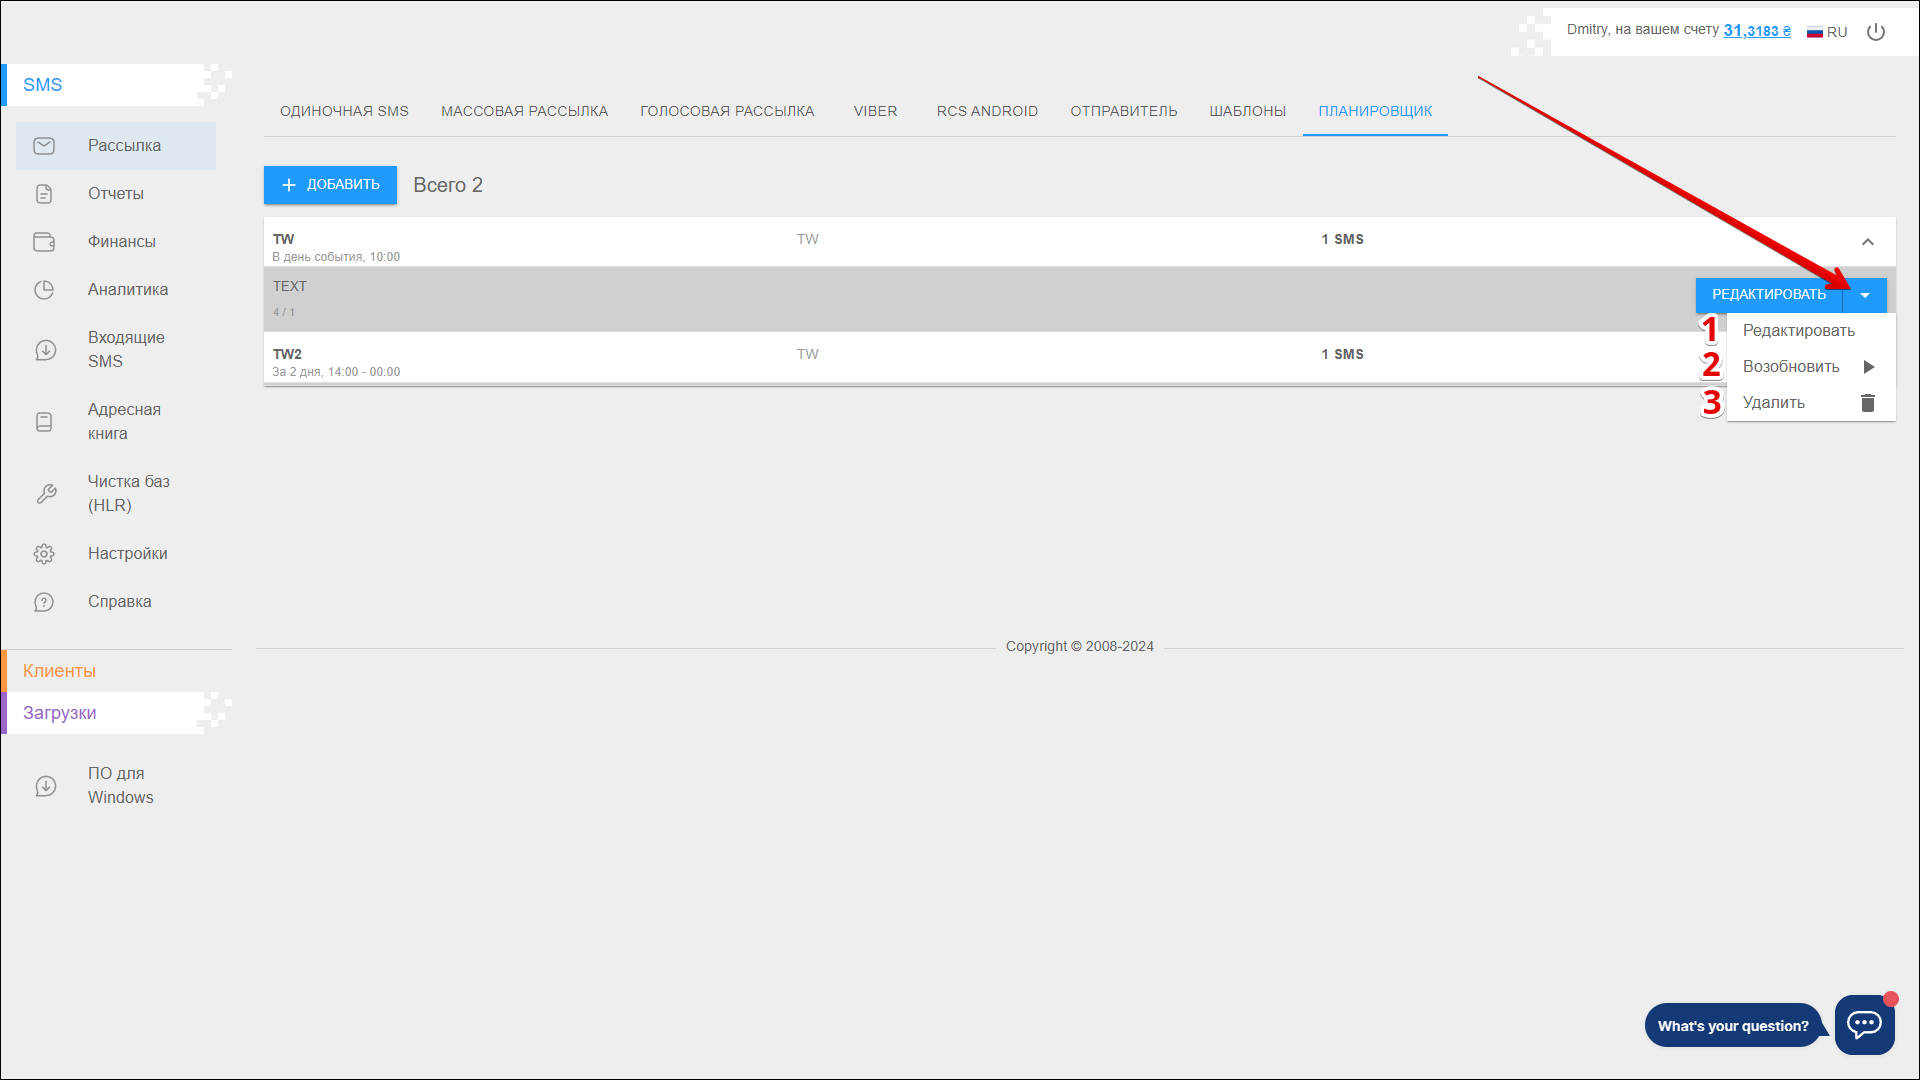Image resolution: width=1920 pixels, height=1080 pixels.
Task: Toggle dropdown arrow beside Редактировать button
Action: [x=1865, y=295]
